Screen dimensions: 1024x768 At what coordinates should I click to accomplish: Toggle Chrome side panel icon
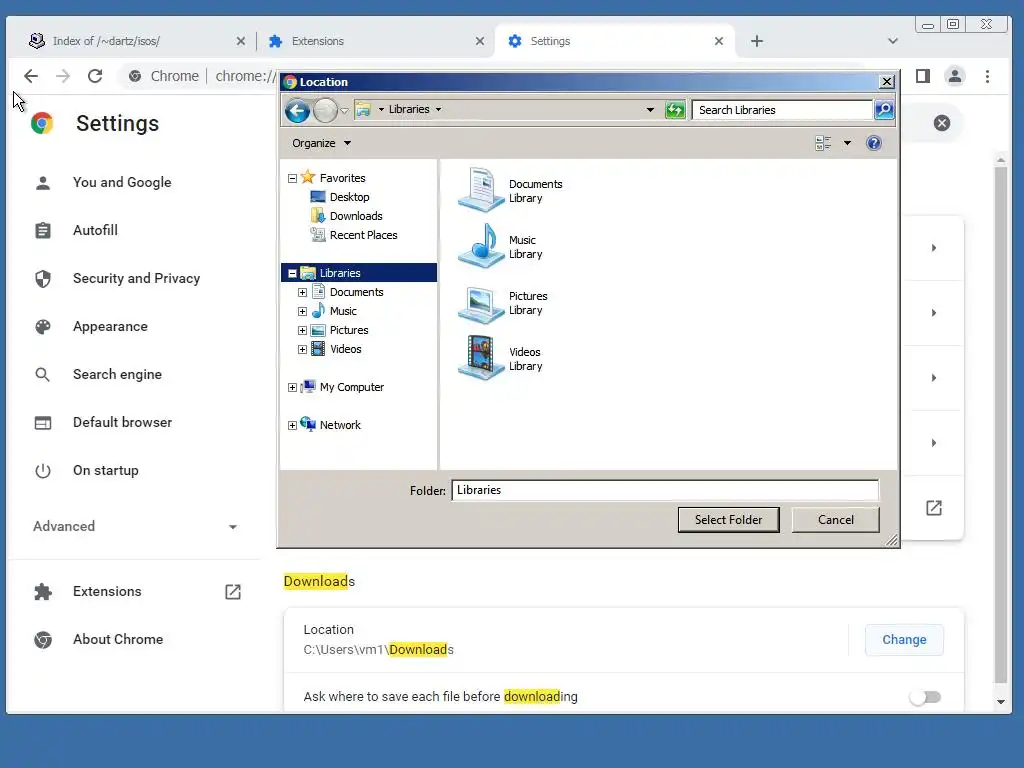pos(923,76)
